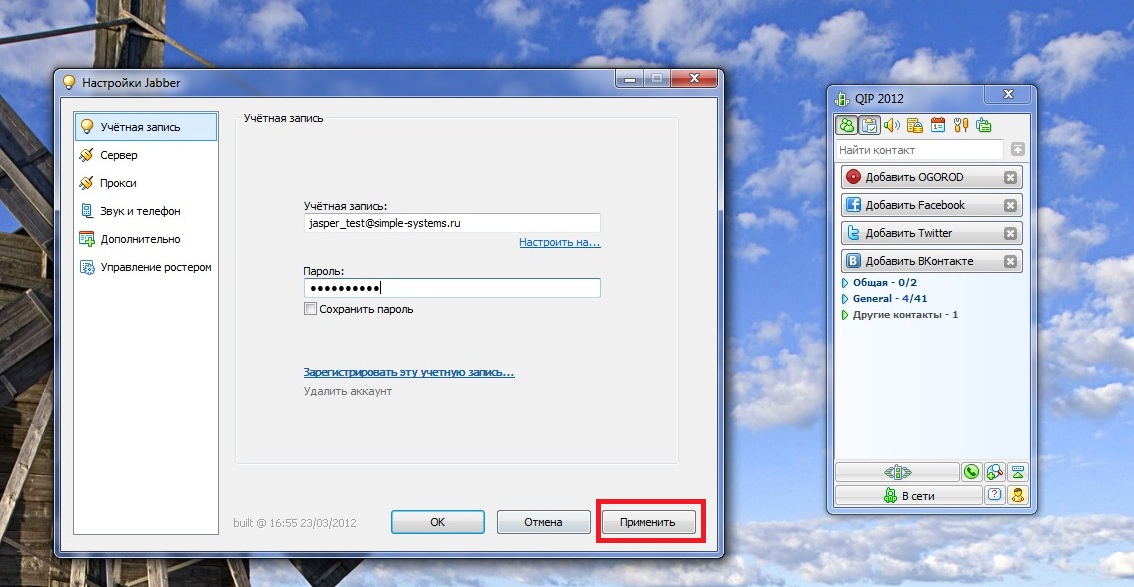
Task: Focus the Учётная запись field with jasper_test address
Action: [x=452, y=223]
